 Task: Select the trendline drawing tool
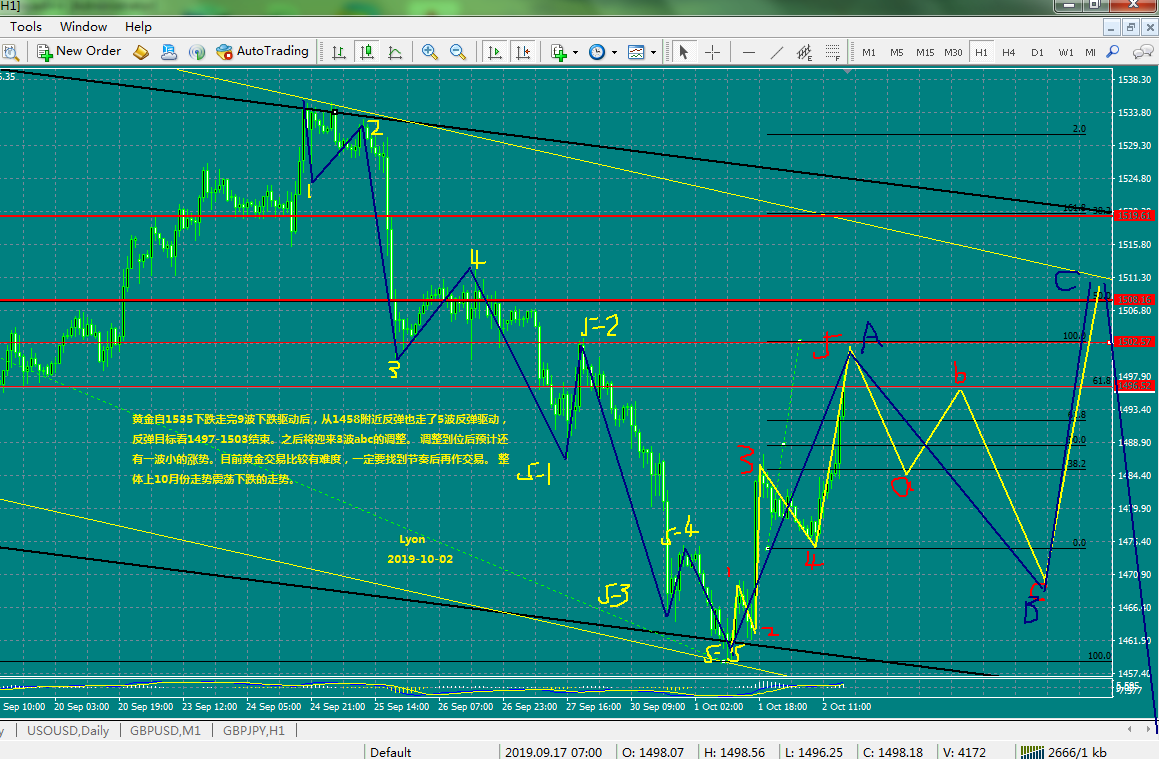(777, 52)
